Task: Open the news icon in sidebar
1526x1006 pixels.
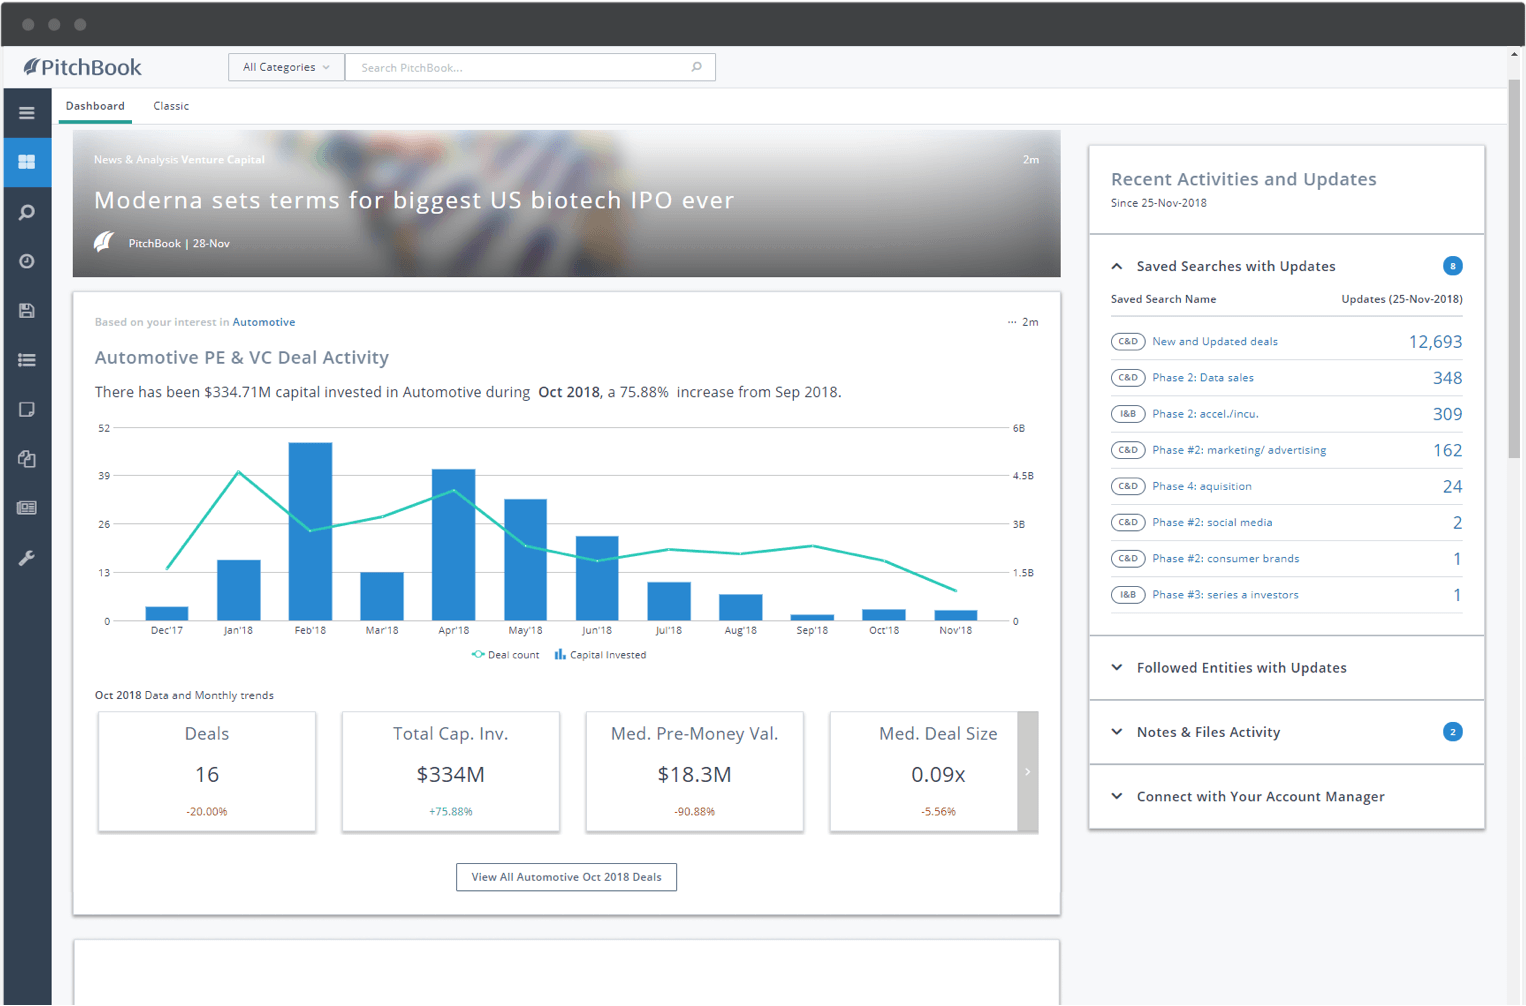Action: (27, 508)
